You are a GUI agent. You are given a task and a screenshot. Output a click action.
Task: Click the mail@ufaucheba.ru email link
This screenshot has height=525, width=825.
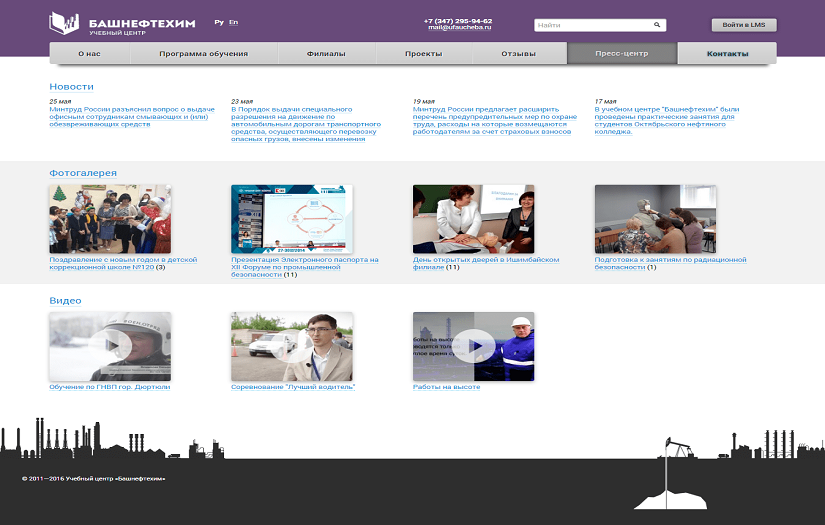tap(459, 27)
